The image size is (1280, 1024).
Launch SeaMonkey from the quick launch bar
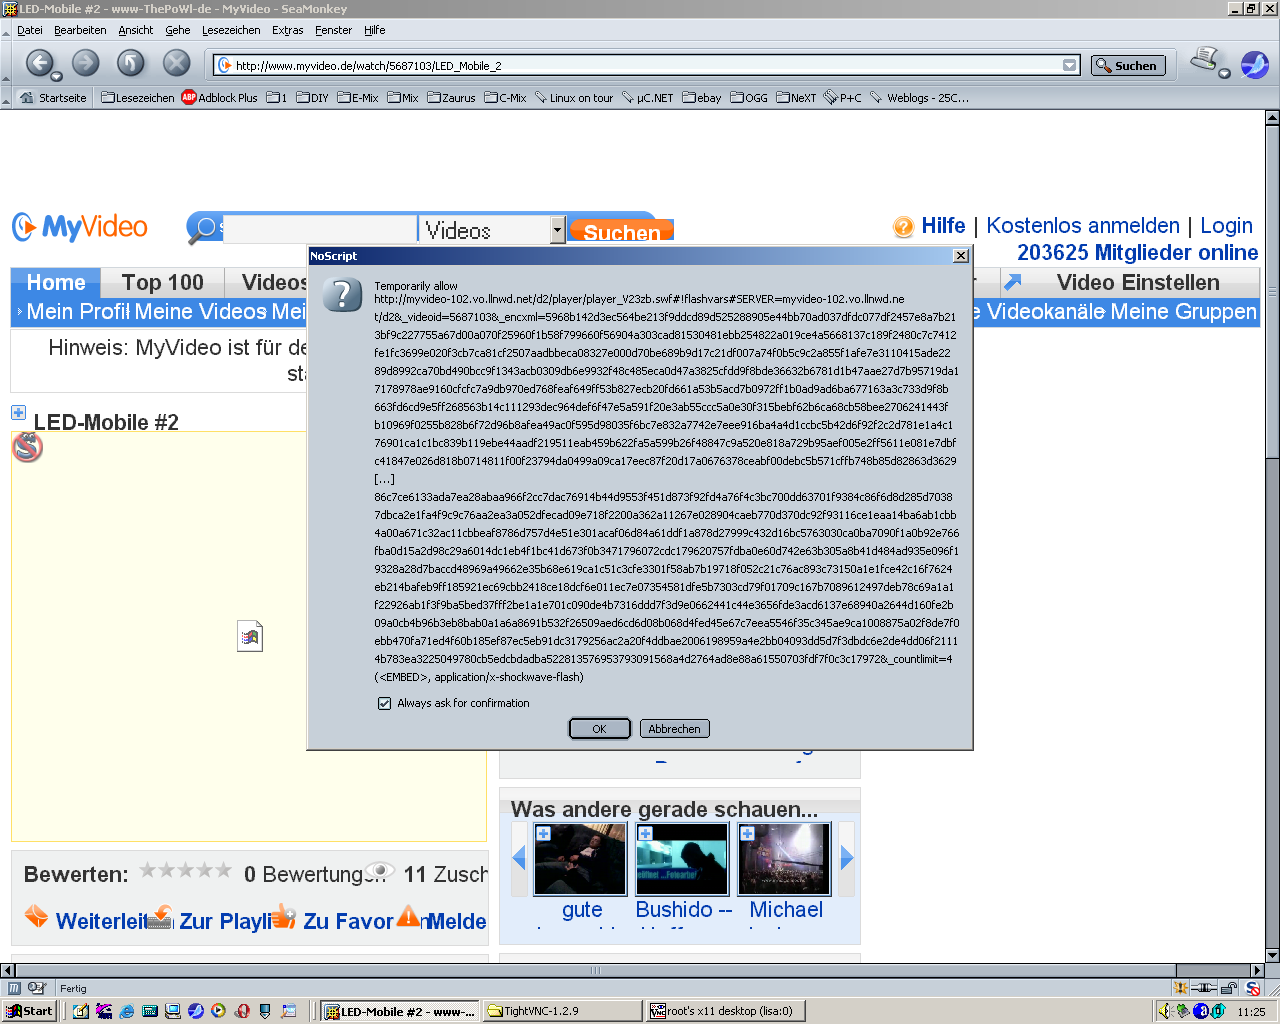click(196, 1011)
